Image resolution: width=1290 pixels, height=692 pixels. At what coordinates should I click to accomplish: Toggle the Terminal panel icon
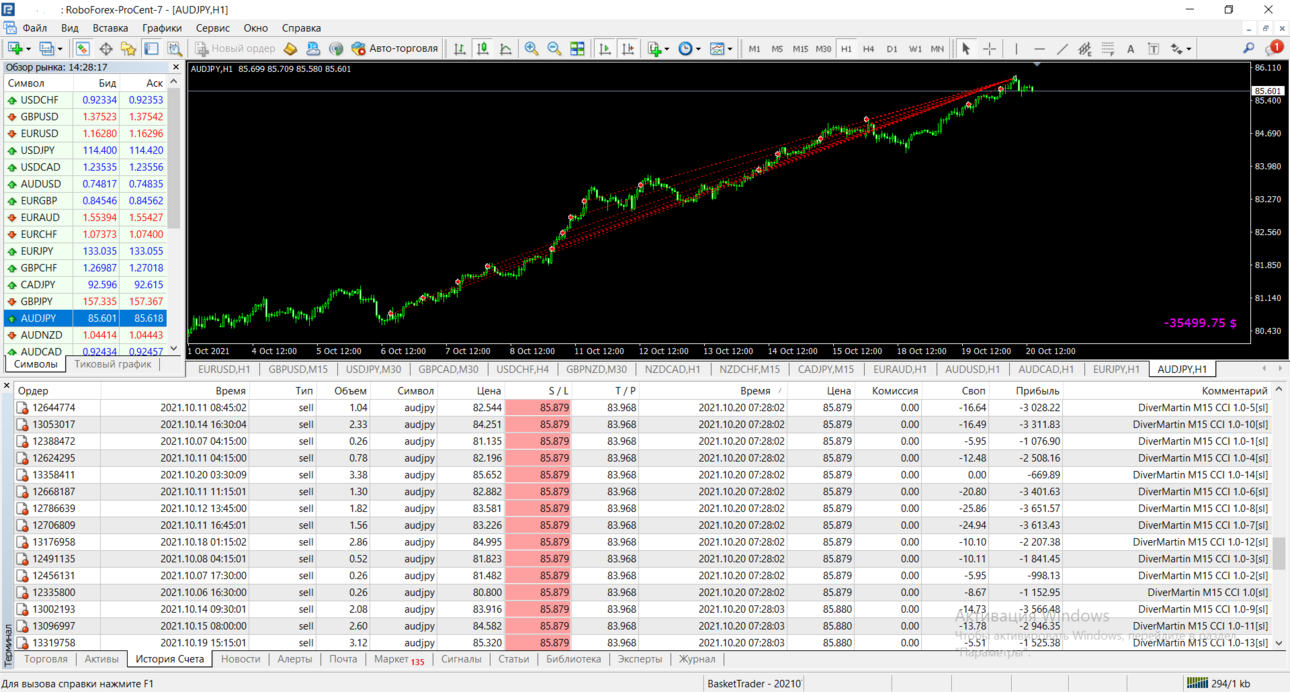pyautogui.click(x=151, y=48)
